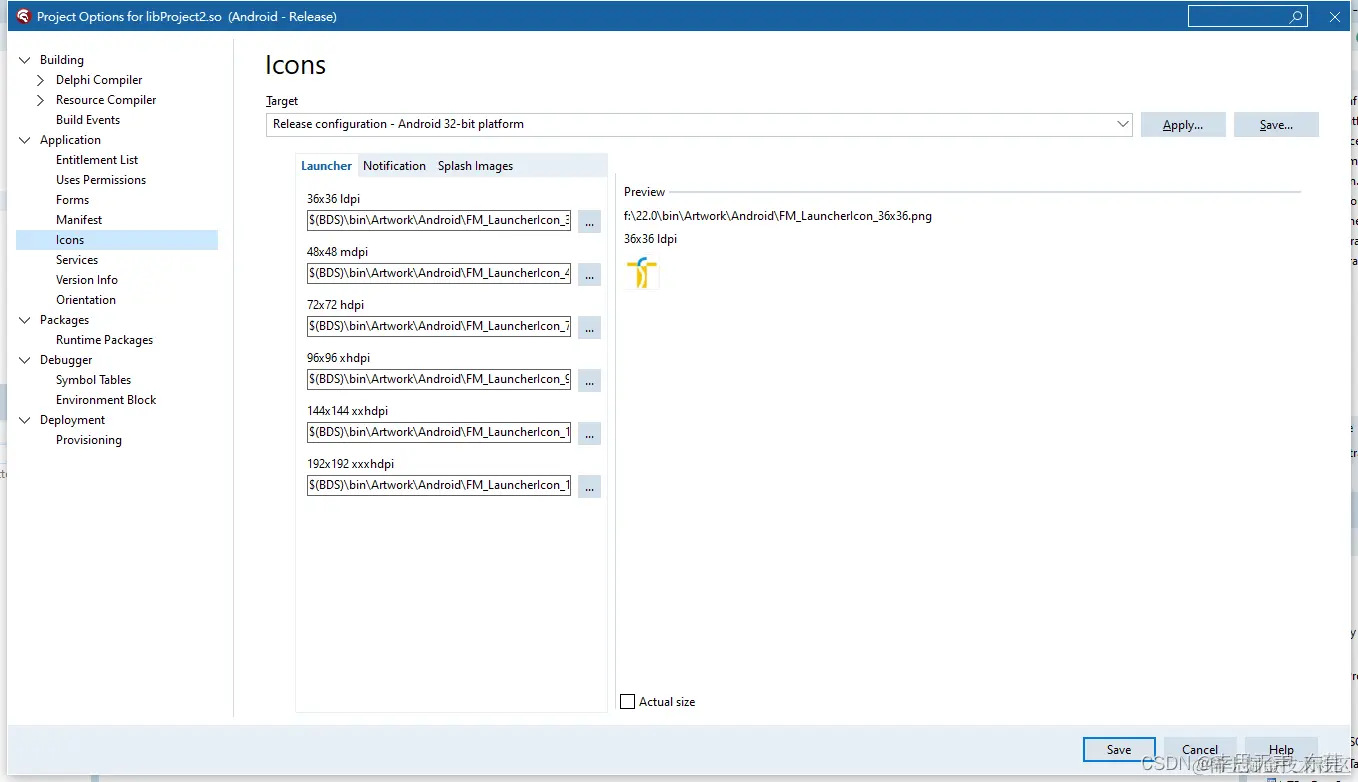This screenshot has height=782, width=1358.
Task: Select Orientation in the tree
Action: pyautogui.click(x=86, y=300)
